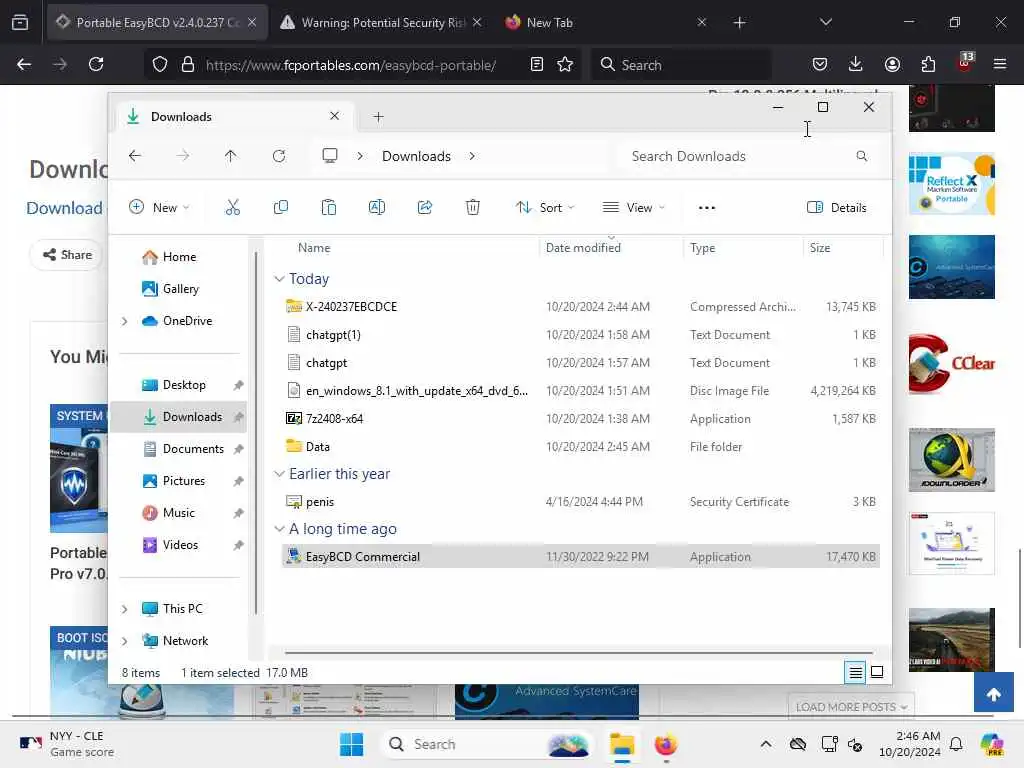Click the Share button on the webpage
The image size is (1024, 768).
67,255
